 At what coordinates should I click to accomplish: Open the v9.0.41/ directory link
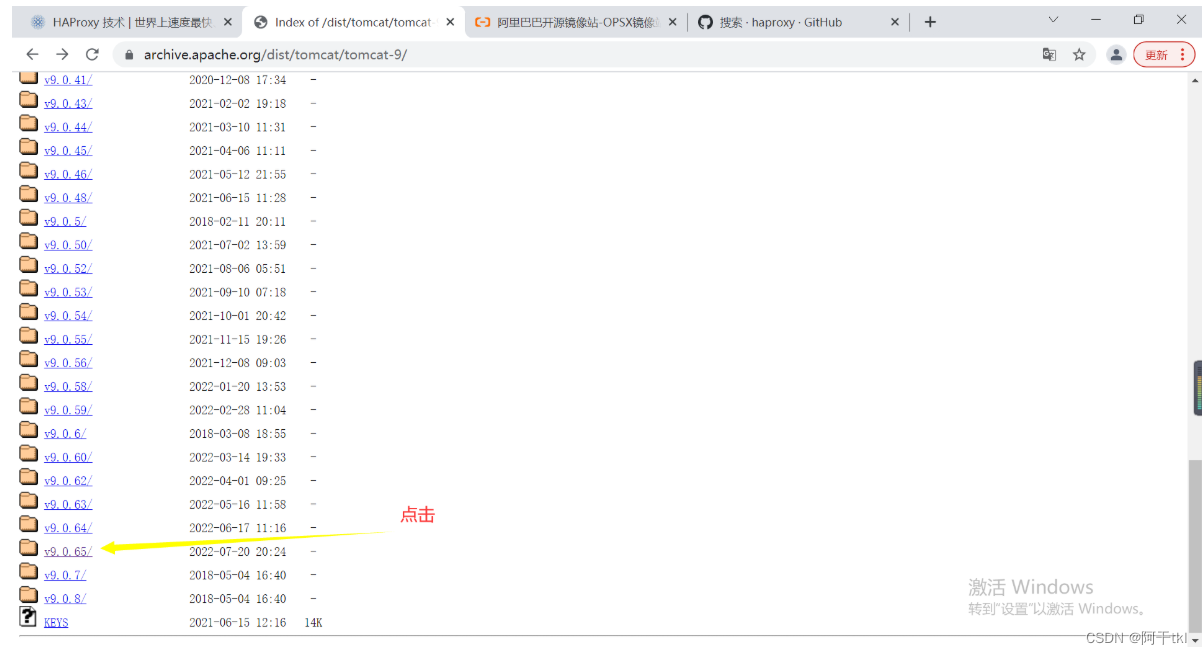point(68,80)
